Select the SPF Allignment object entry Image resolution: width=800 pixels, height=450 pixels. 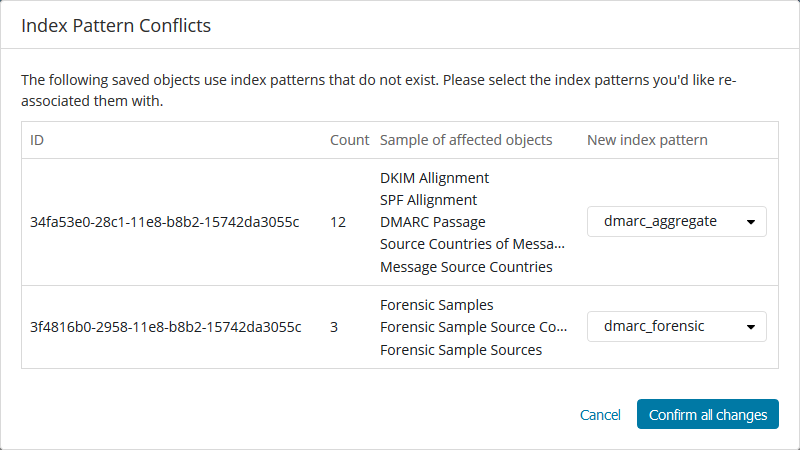[x=428, y=200]
